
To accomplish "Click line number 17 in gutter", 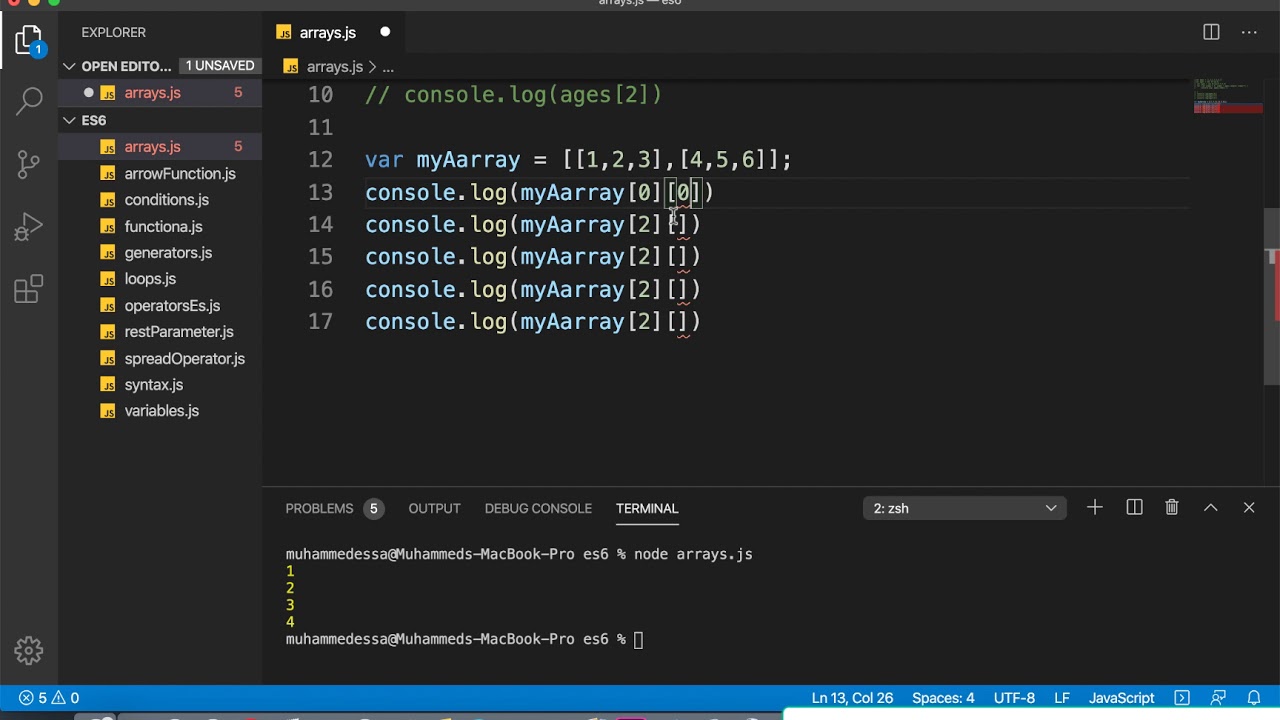I will [320, 322].
